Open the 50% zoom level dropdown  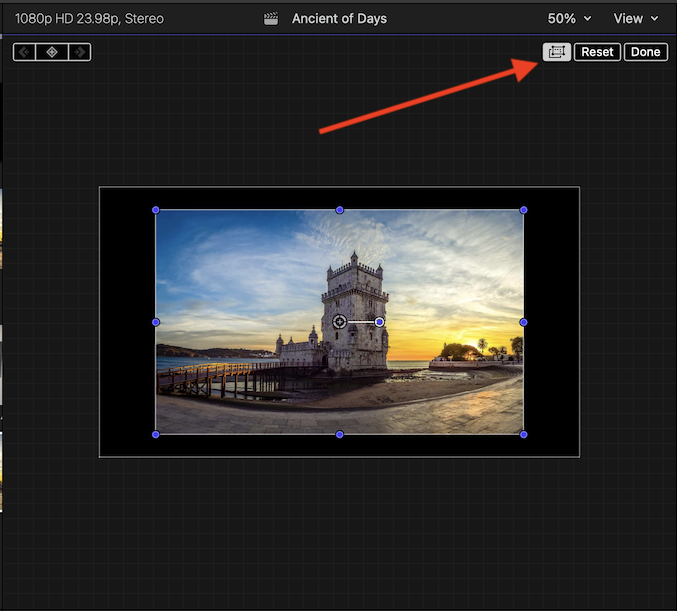point(569,19)
